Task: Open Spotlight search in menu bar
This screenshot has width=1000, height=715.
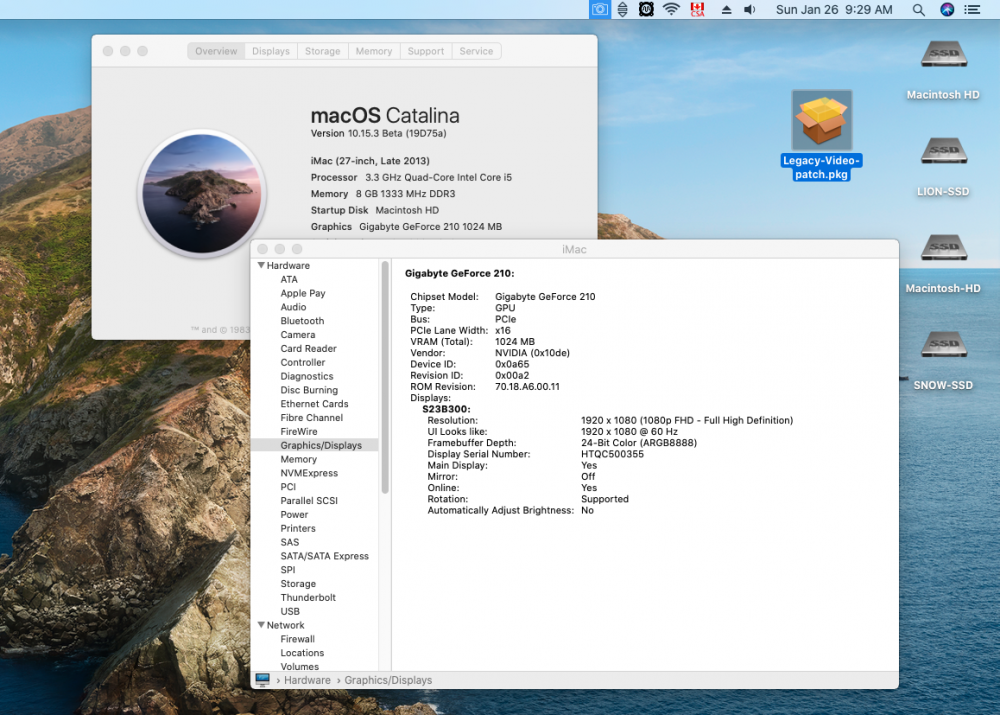Action: 918,10
